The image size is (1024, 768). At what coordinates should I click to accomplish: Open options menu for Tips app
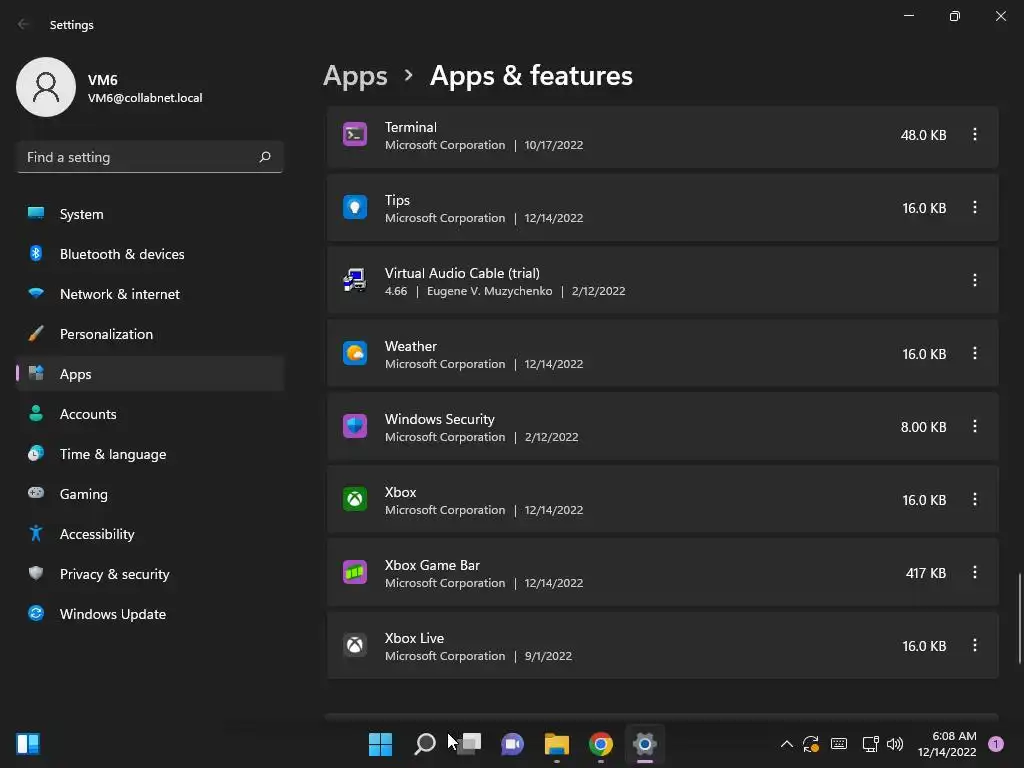click(974, 208)
